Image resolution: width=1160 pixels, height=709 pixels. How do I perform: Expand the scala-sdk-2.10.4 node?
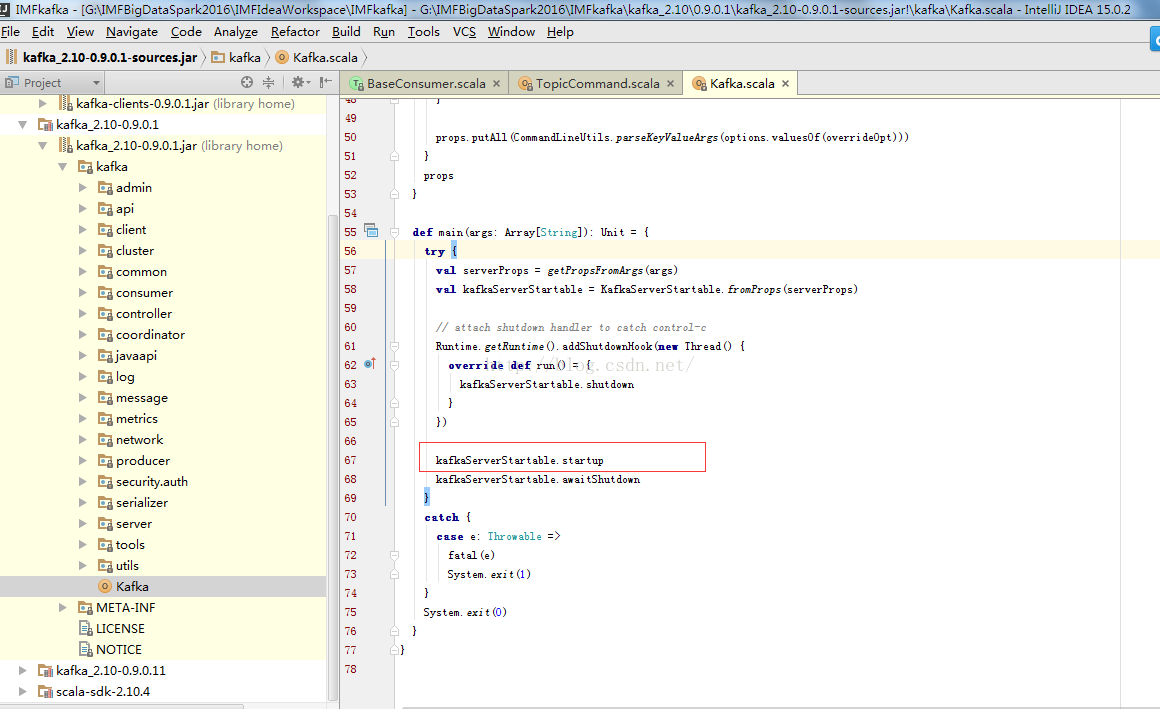point(23,691)
